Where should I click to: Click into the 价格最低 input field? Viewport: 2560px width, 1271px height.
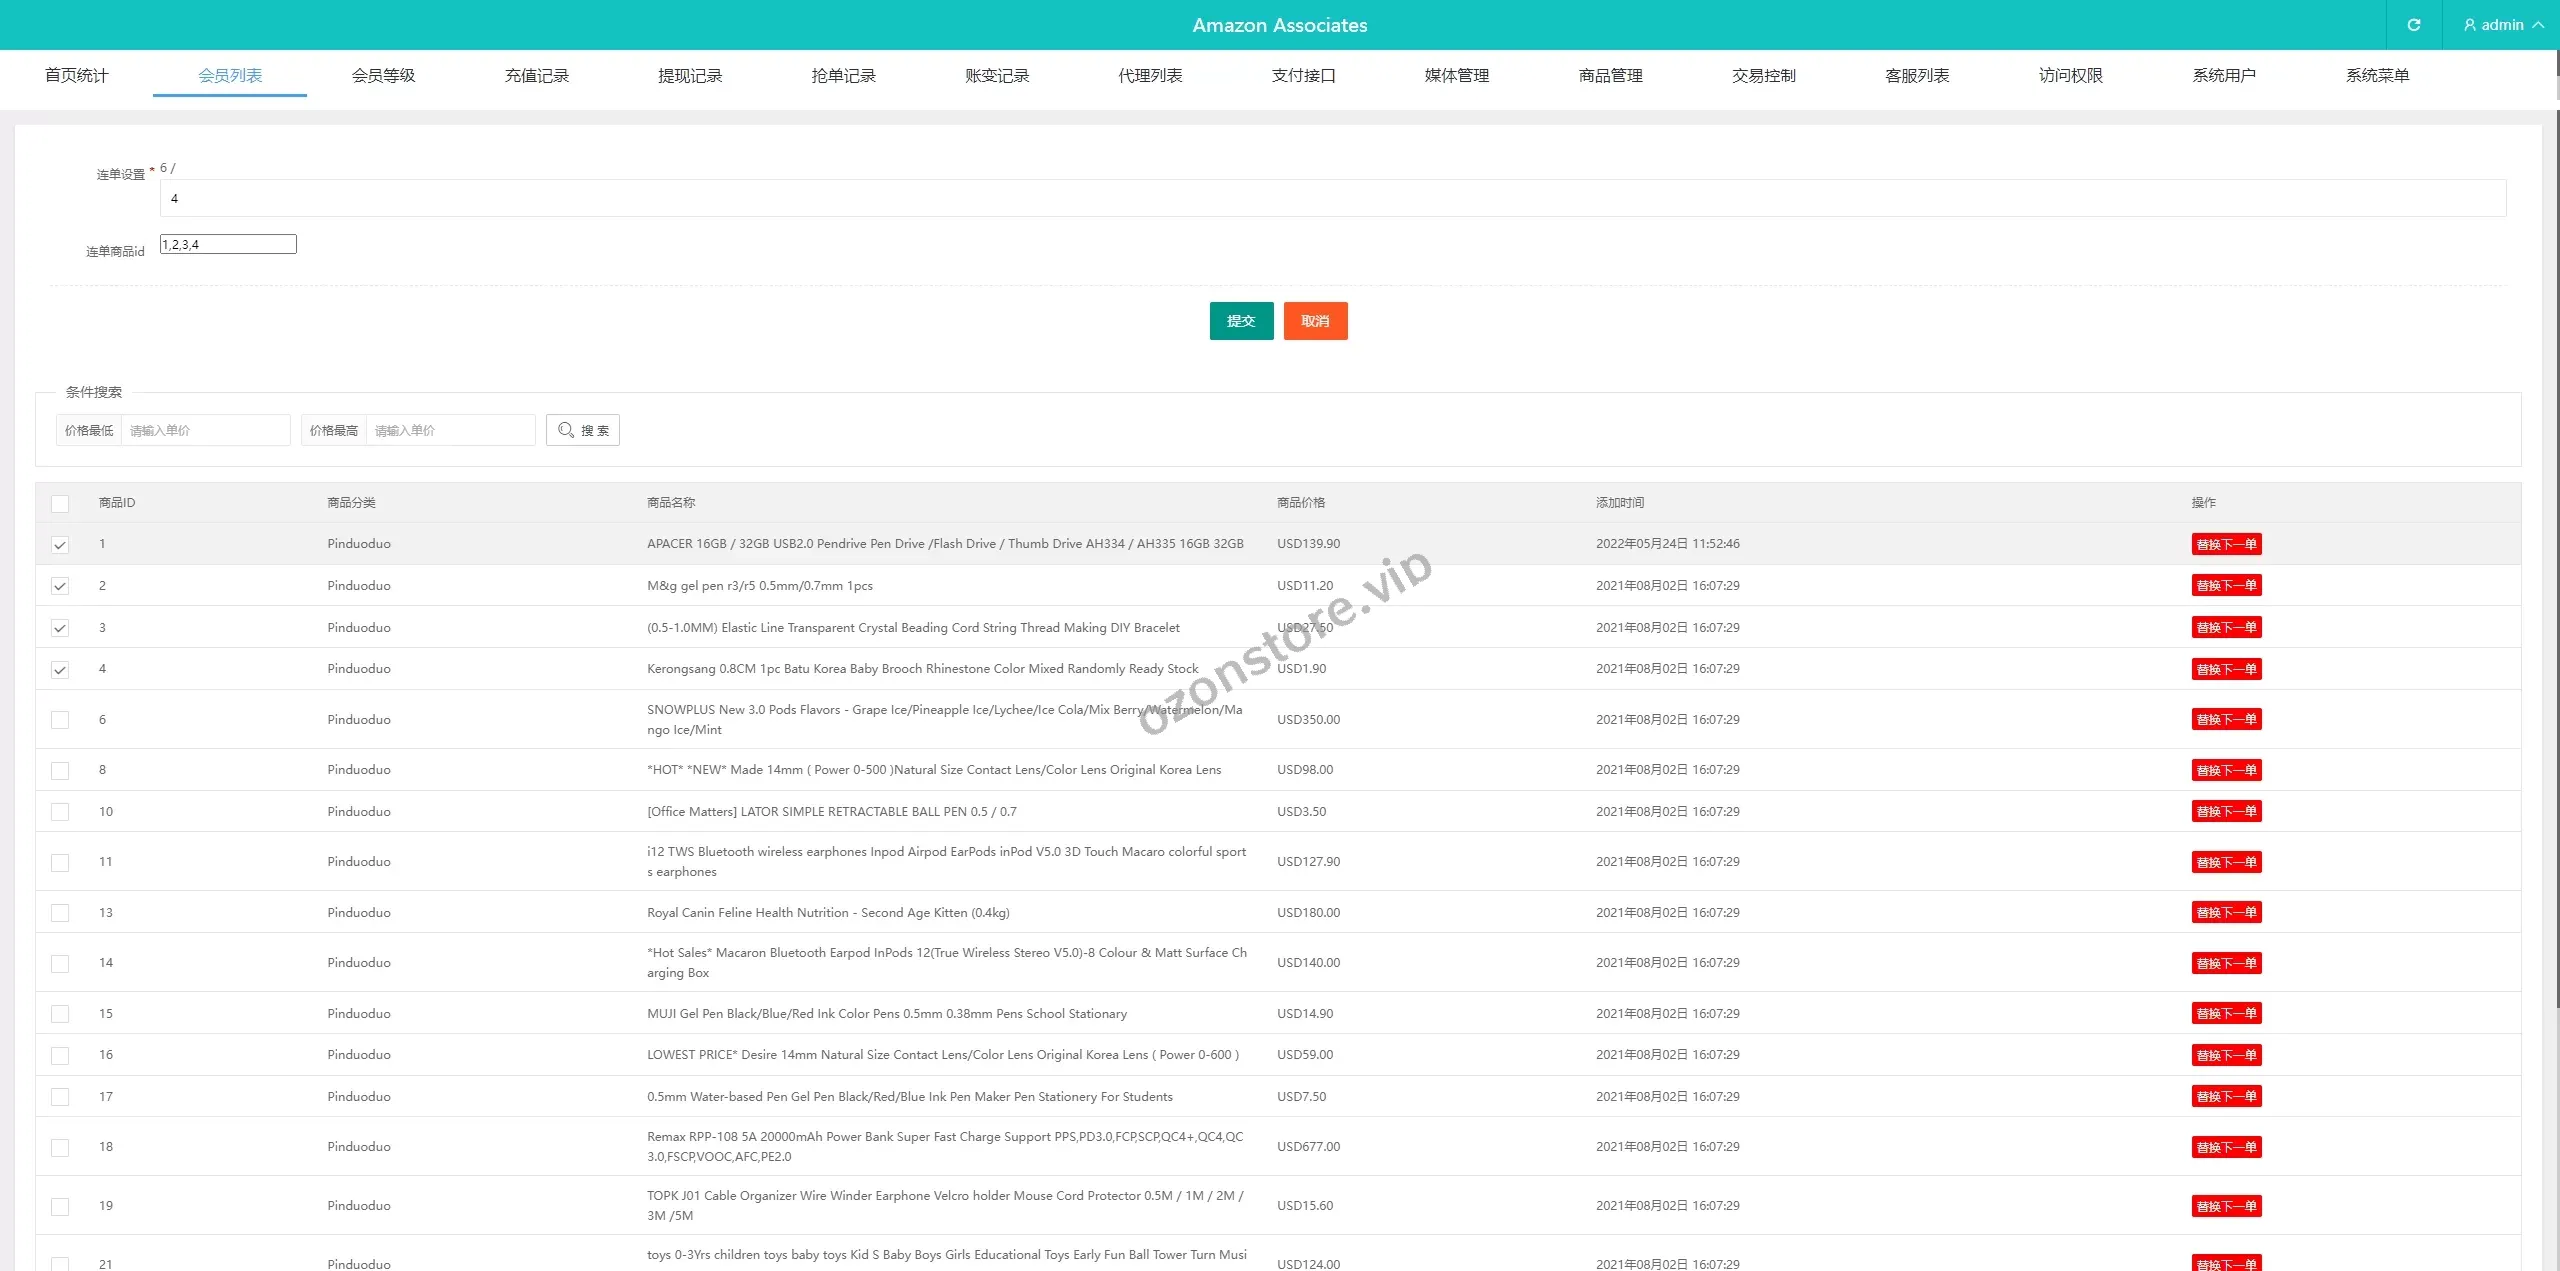point(205,430)
